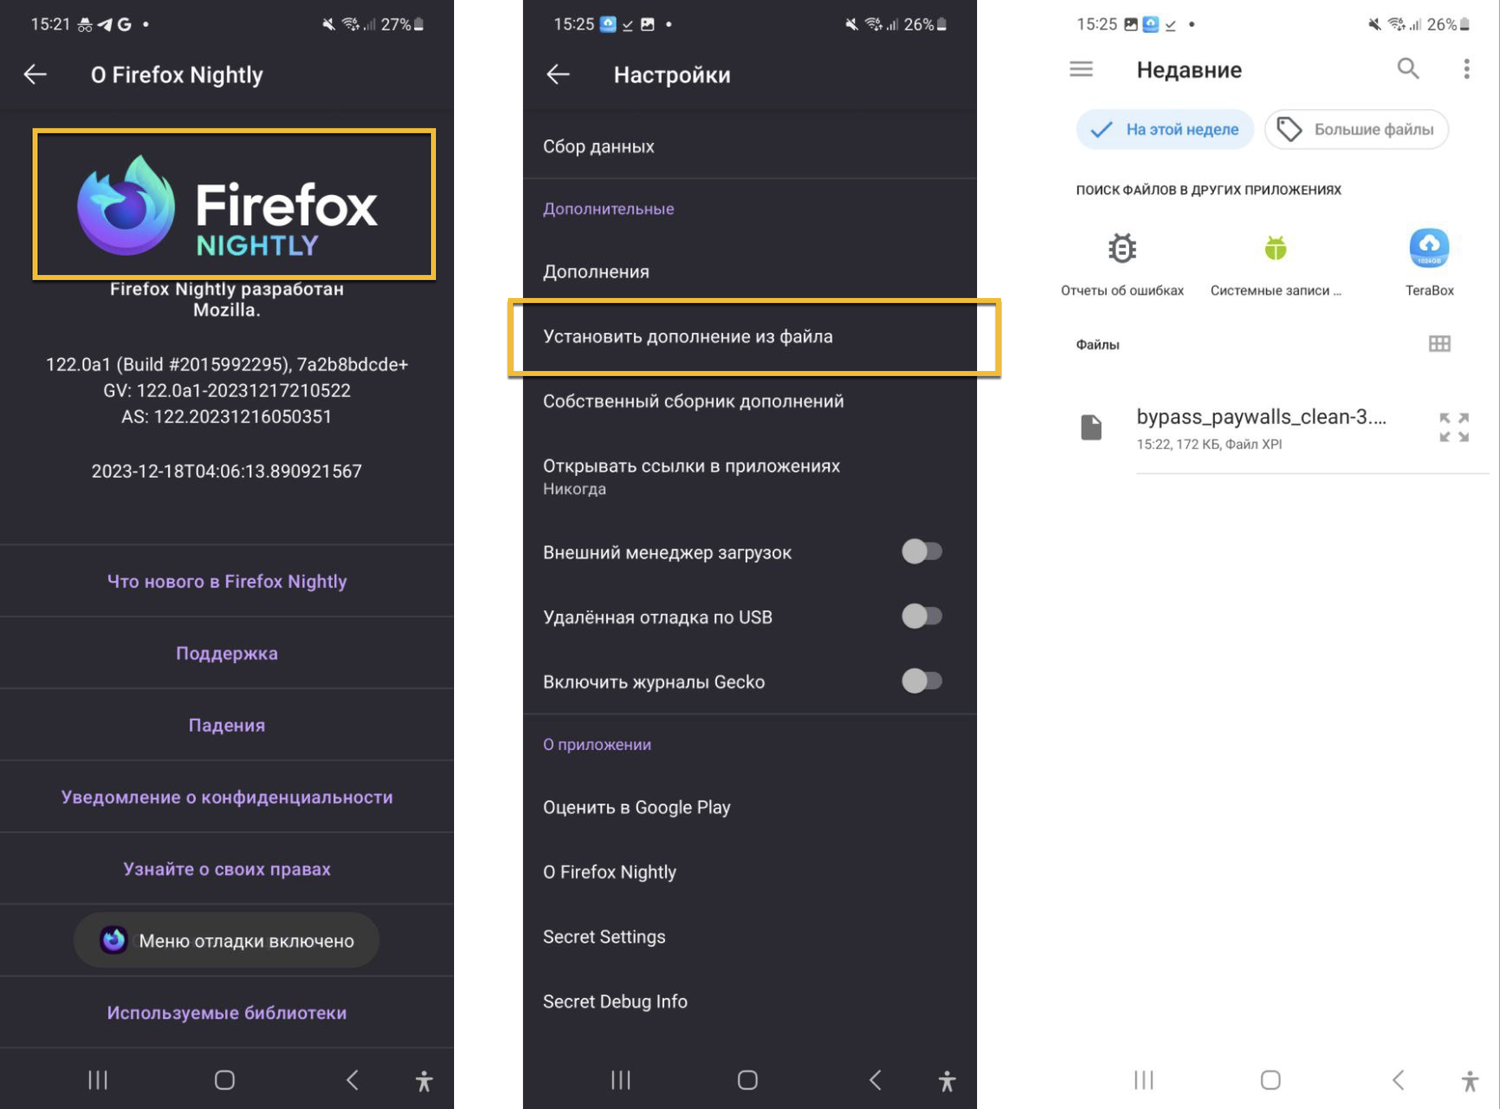Open О Firefox Nightly entry in settings

click(x=750, y=872)
